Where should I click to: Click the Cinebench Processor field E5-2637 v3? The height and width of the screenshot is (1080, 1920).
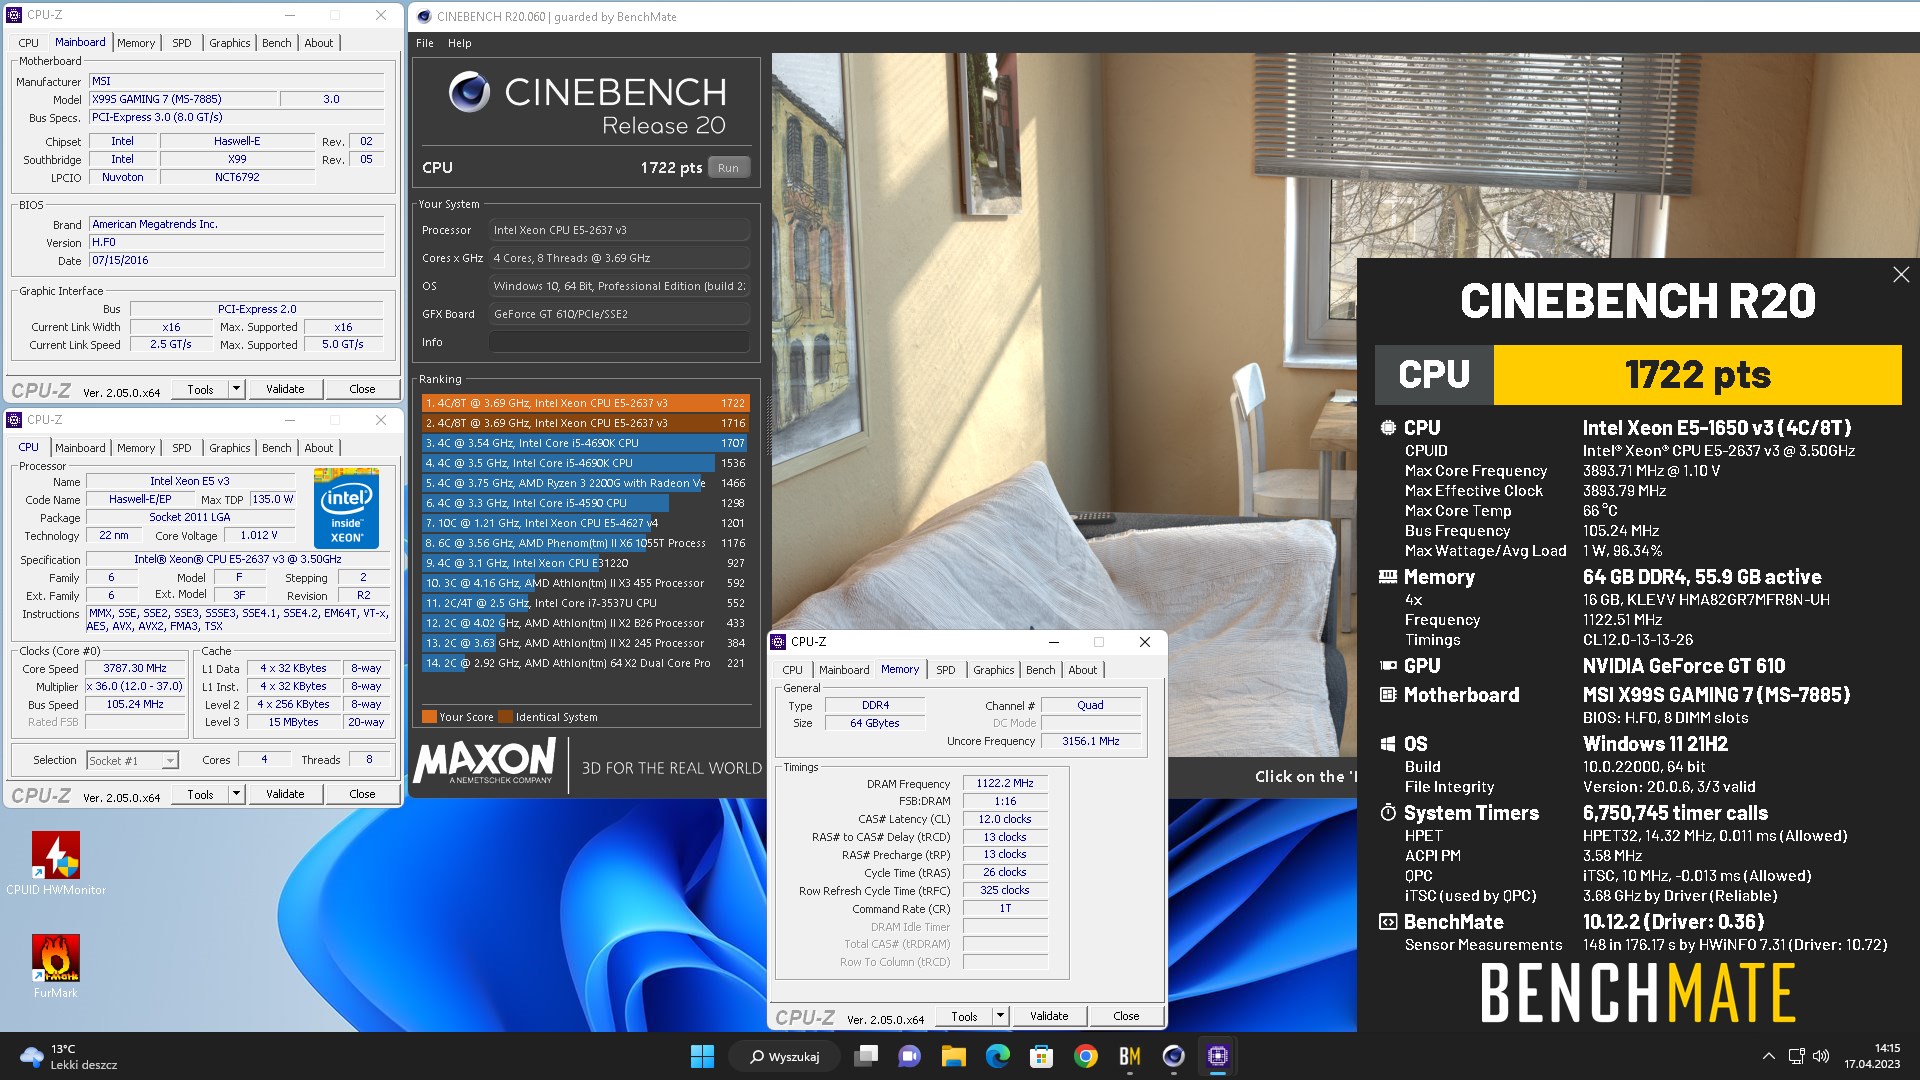[x=619, y=230]
